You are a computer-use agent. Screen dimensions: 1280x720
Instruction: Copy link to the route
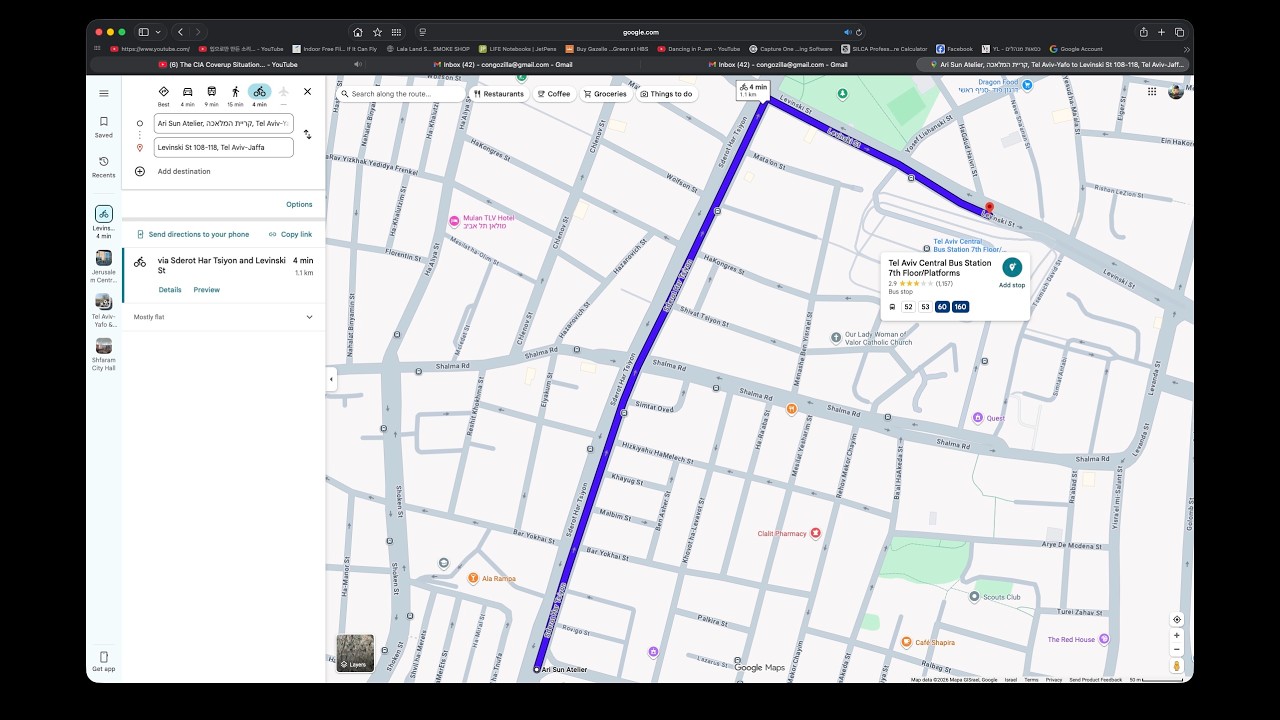[290, 234]
